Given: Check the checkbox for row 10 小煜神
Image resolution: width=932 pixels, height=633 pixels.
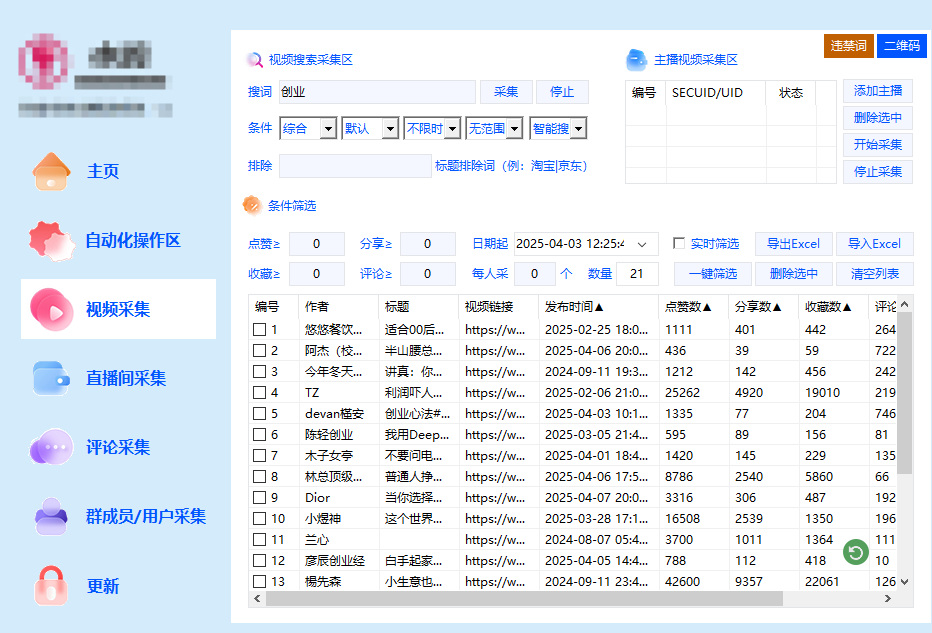Looking at the screenshot, I should pos(259,518).
